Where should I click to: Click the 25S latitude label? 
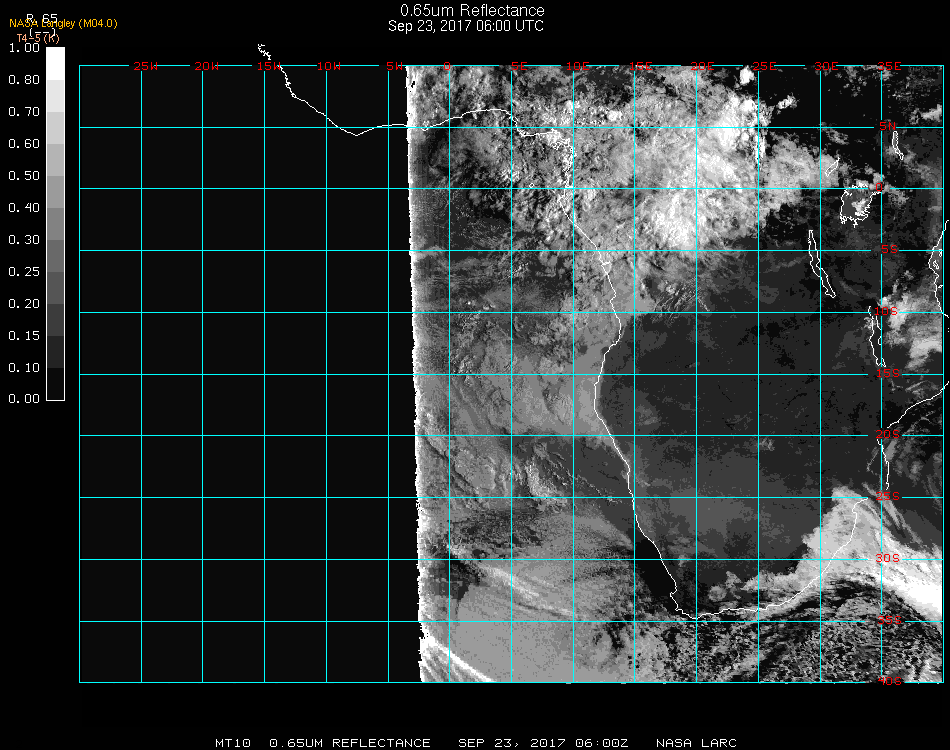click(x=888, y=497)
